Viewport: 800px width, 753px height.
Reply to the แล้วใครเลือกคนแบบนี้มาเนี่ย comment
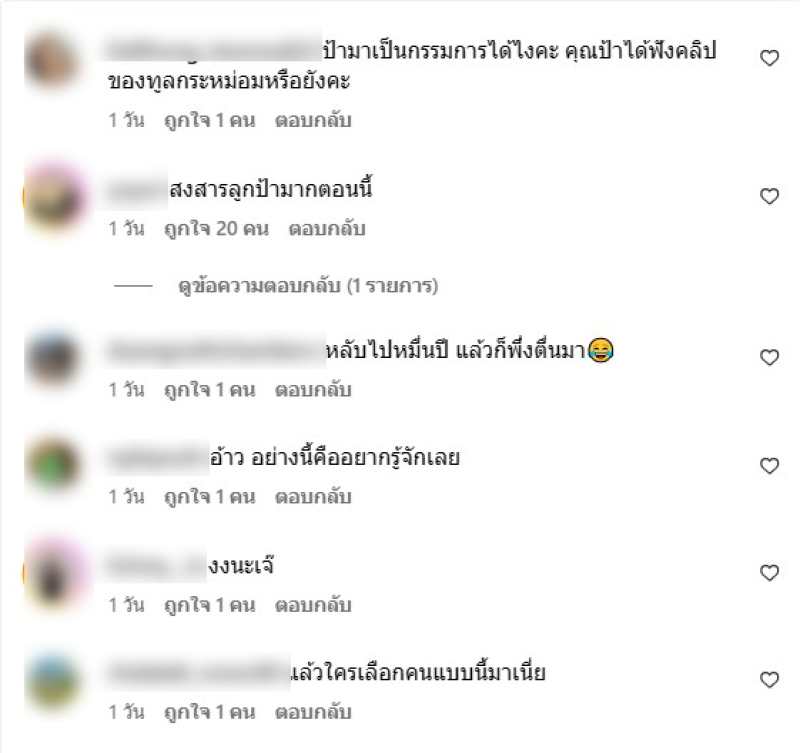(313, 712)
